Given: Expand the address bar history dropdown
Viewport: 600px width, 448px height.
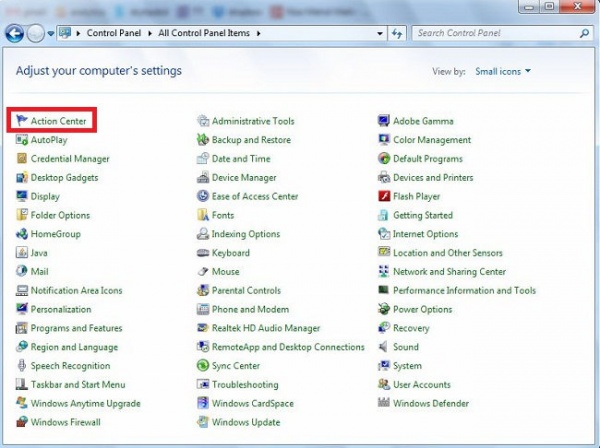Looking at the screenshot, I should pyautogui.click(x=380, y=33).
